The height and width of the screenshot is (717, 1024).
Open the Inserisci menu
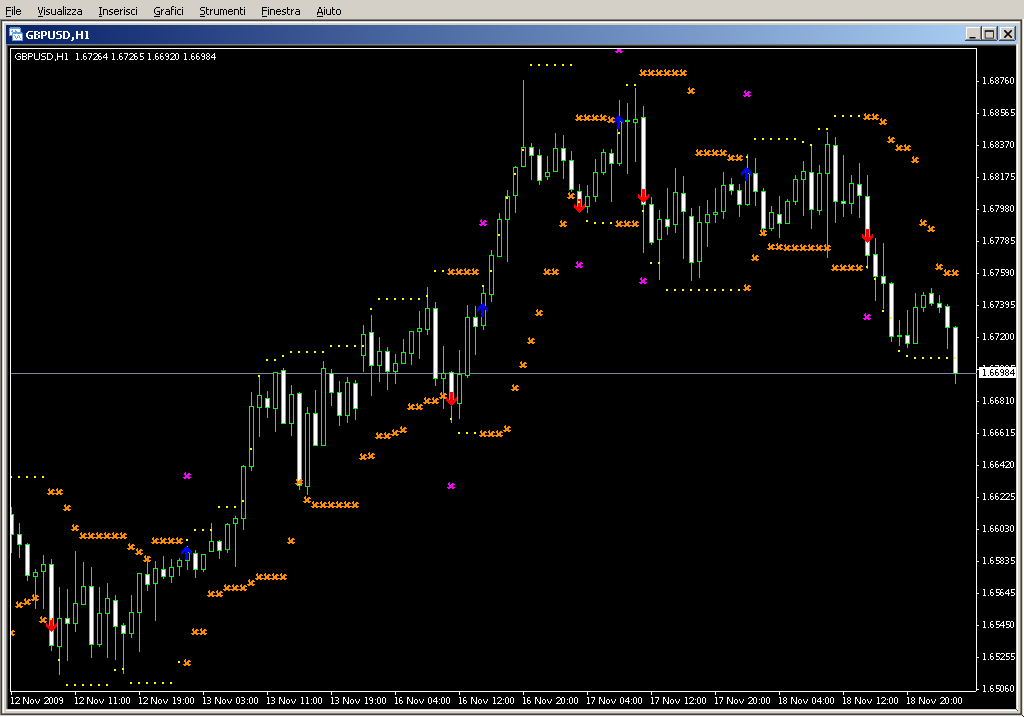point(118,11)
